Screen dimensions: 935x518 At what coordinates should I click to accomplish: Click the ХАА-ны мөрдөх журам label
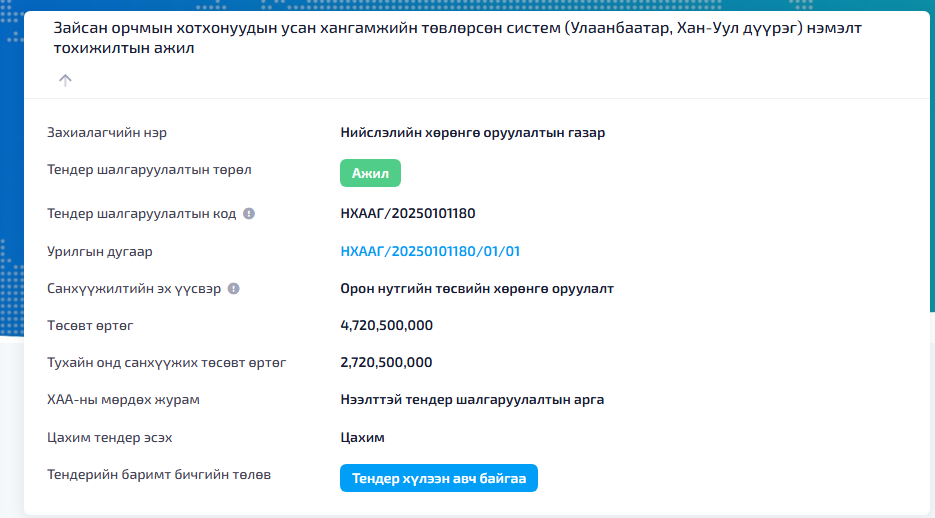point(124,399)
